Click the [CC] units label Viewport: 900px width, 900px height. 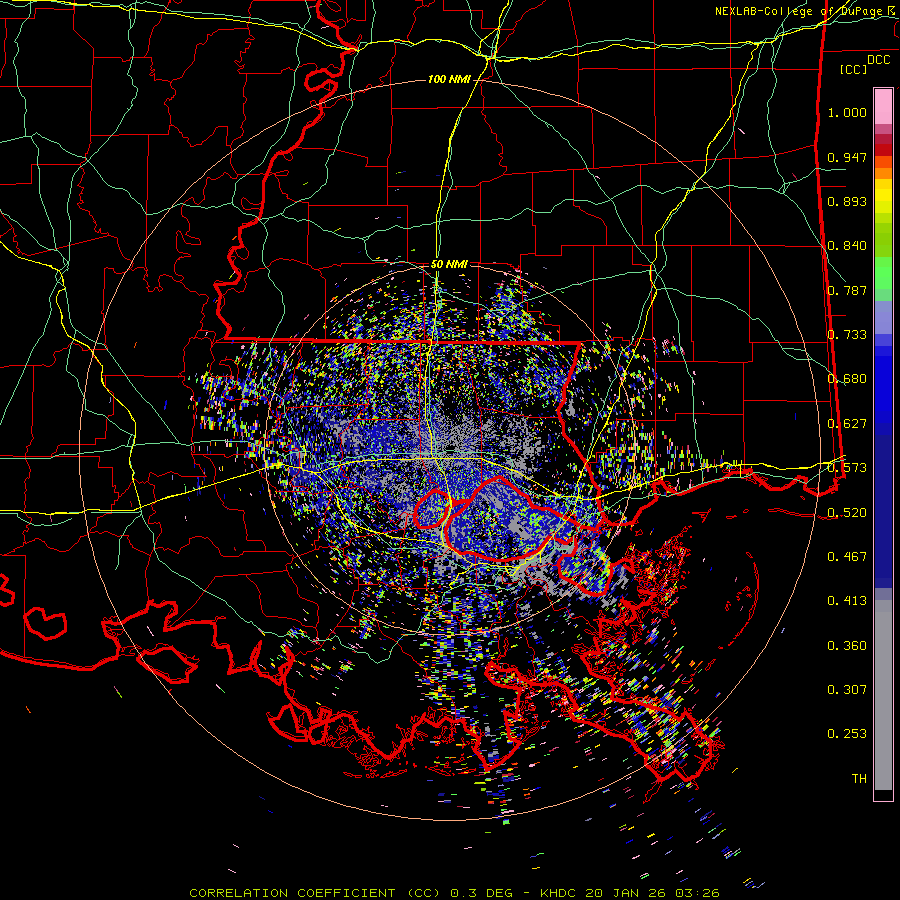point(854,69)
